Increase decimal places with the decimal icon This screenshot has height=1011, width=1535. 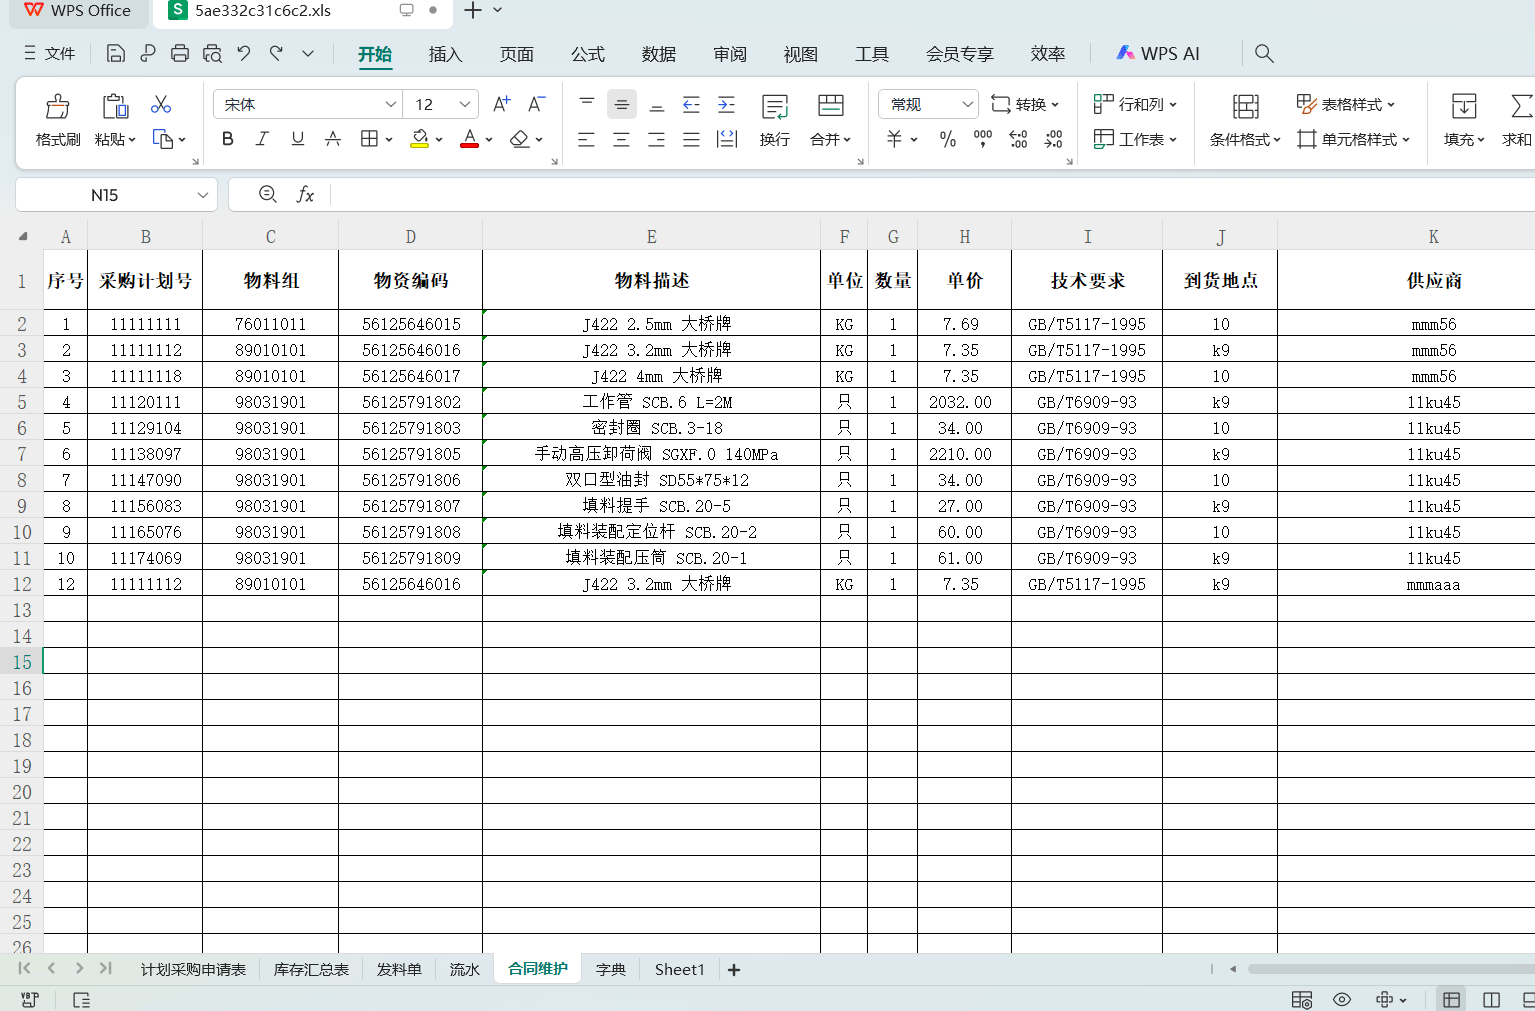click(1018, 139)
